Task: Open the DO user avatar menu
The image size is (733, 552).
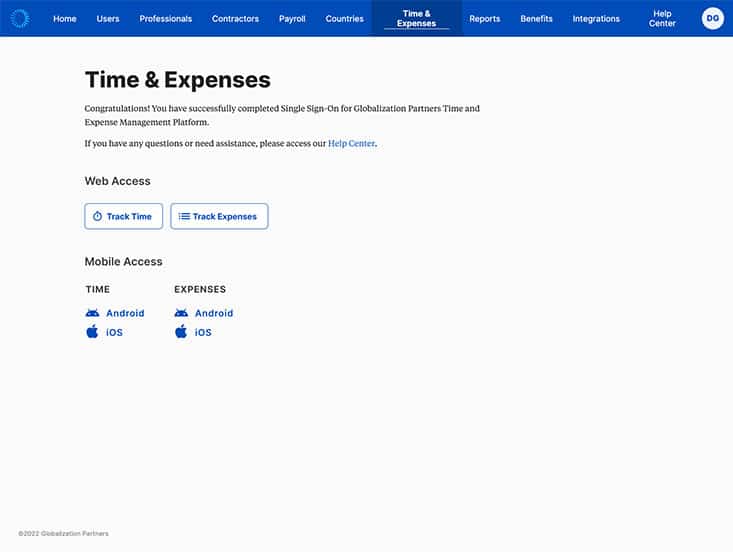Action: (x=712, y=19)
